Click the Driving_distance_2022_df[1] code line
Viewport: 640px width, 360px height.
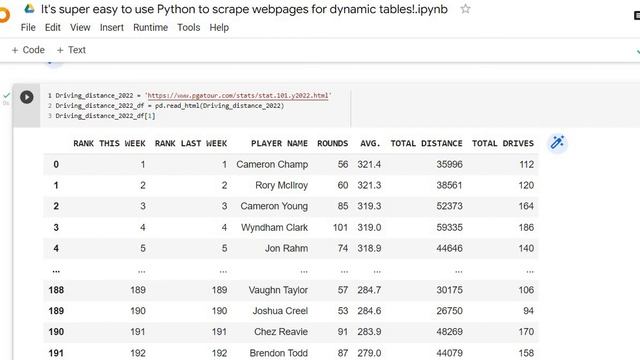pos(105,116)
